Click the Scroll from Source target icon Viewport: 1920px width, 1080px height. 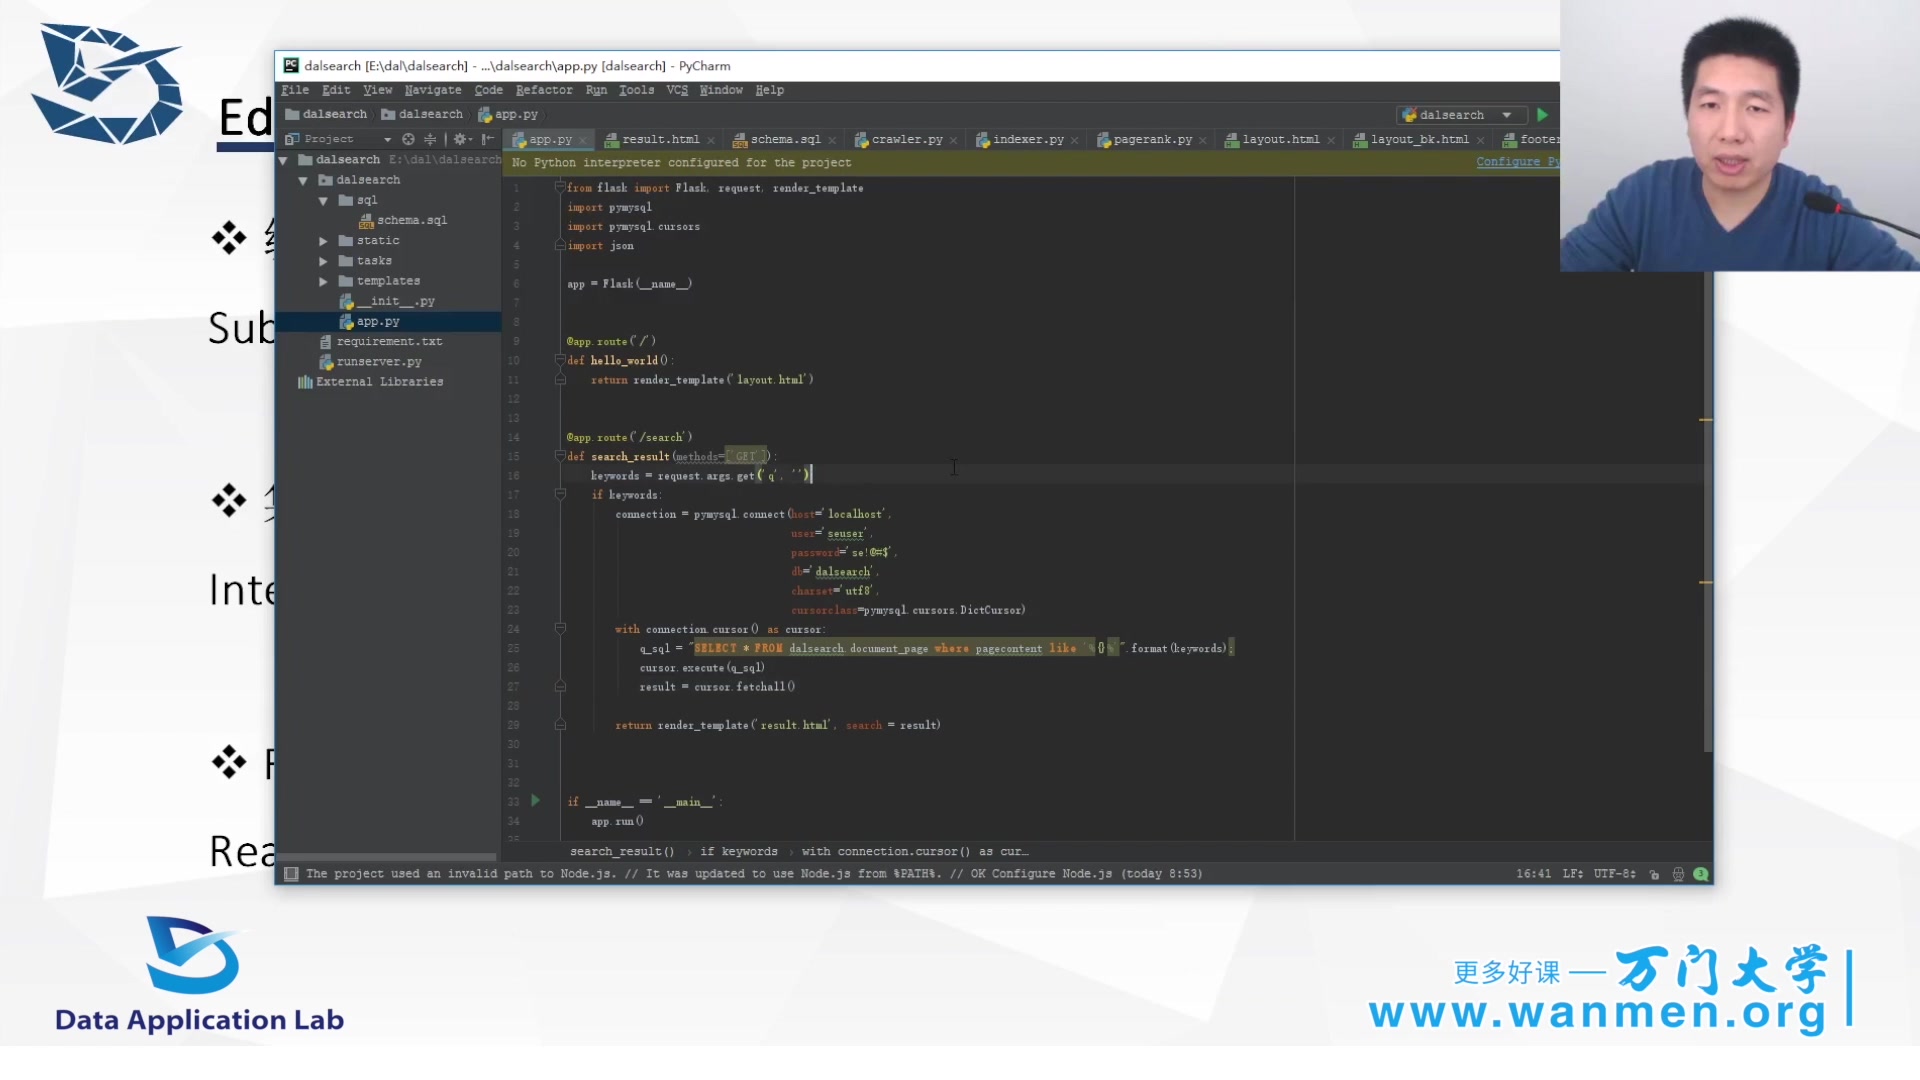pyautogui.click(x=408, y=139)
